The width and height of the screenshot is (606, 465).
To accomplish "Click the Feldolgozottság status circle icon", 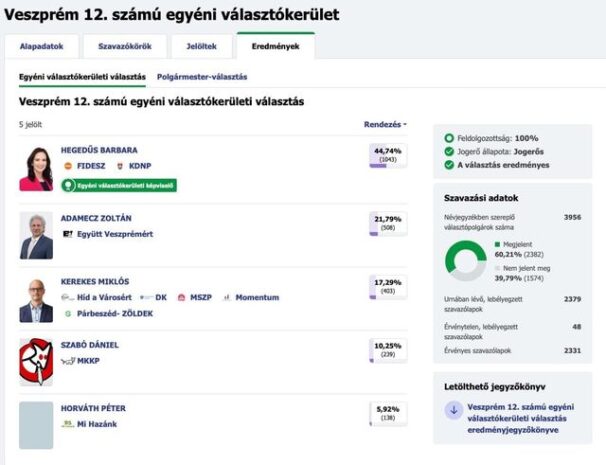I will coord(449,138).
